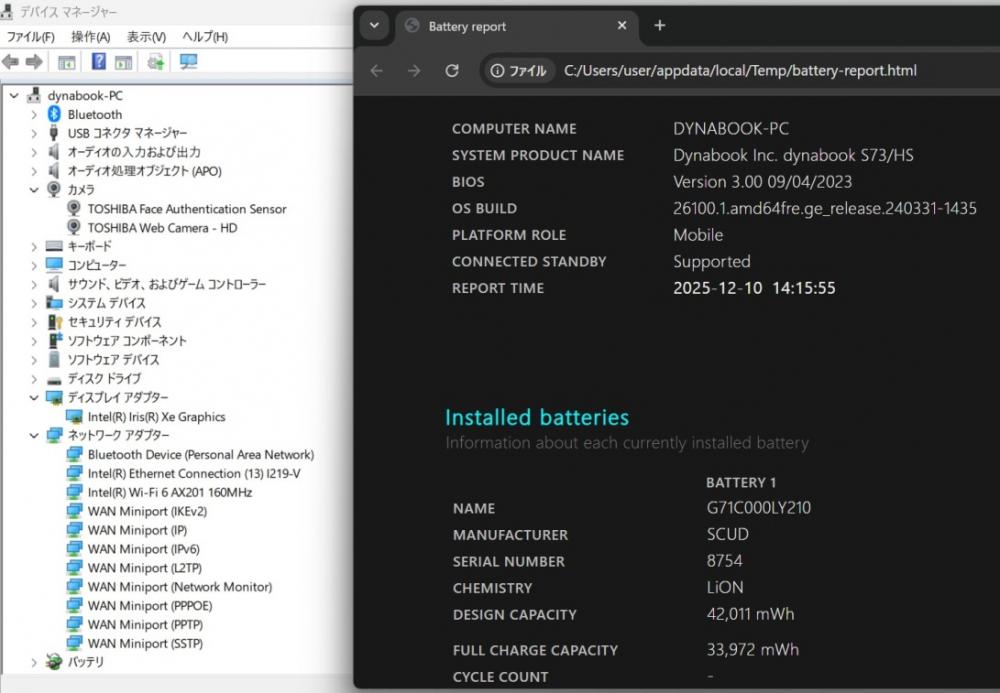Collapse the ディスプレイ アダプター category
The height and width of the screenshot is (693, 1000).
pyautogui.click(x=34, y=398)
